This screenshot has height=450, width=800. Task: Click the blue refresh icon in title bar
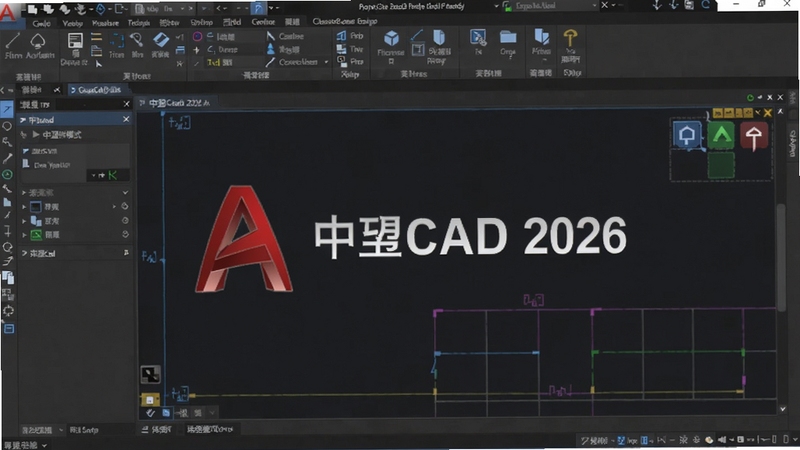point(706,5)
